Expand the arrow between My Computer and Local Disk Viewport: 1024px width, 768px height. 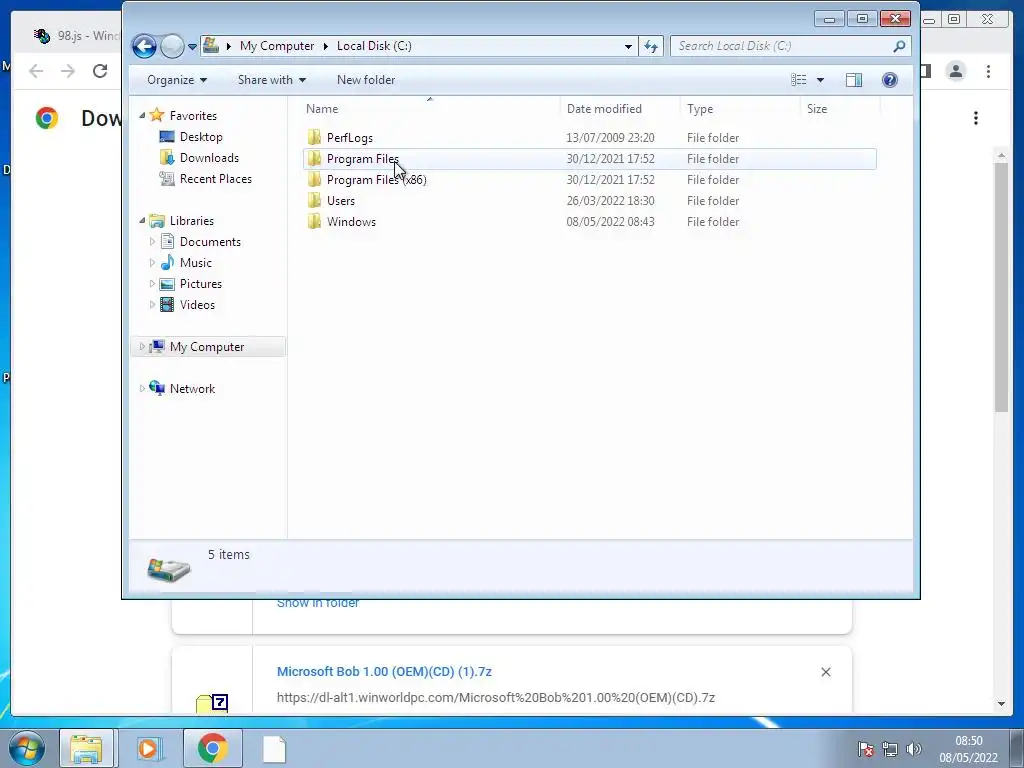[x=325, y=46]
